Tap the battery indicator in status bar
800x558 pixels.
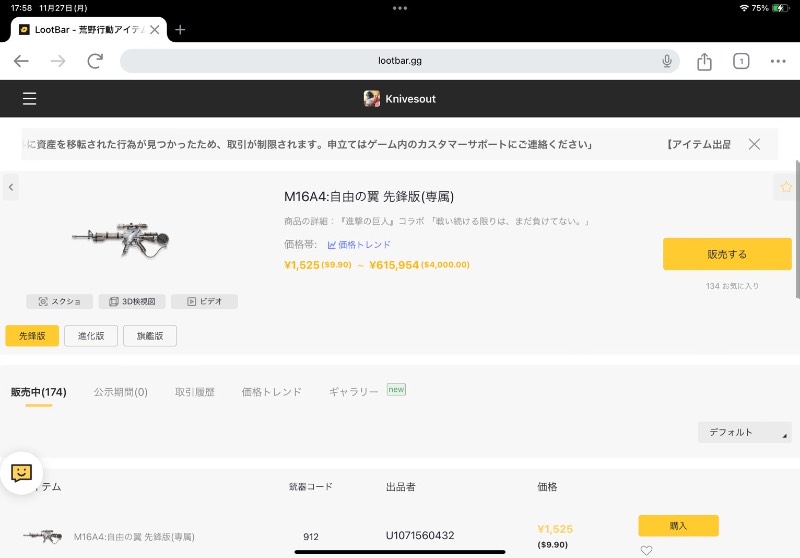coord(780,8)
